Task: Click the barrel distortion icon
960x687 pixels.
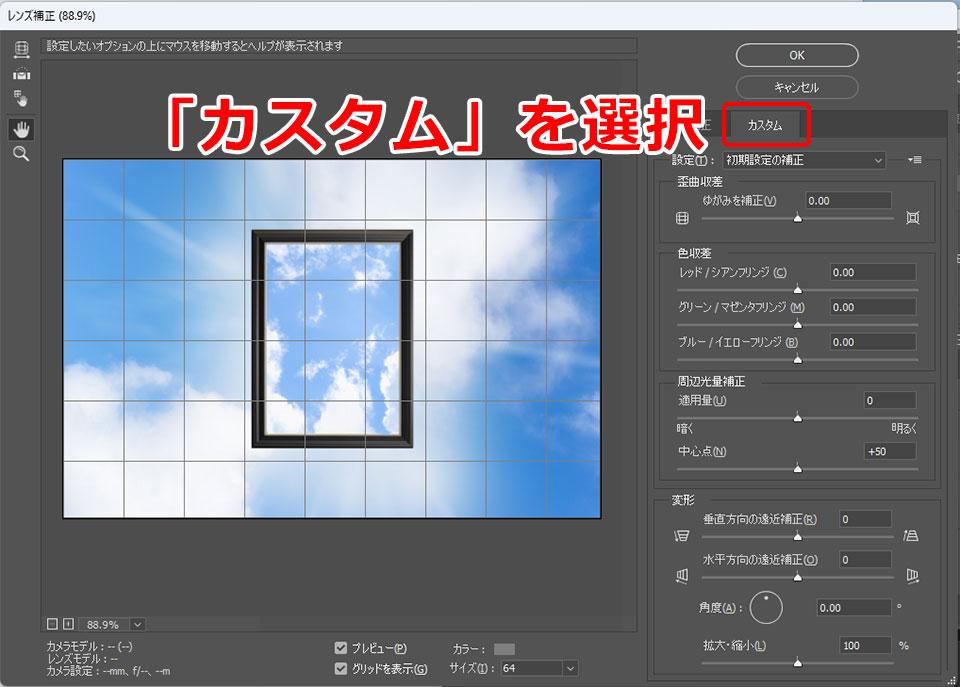Action: point(683,218)
